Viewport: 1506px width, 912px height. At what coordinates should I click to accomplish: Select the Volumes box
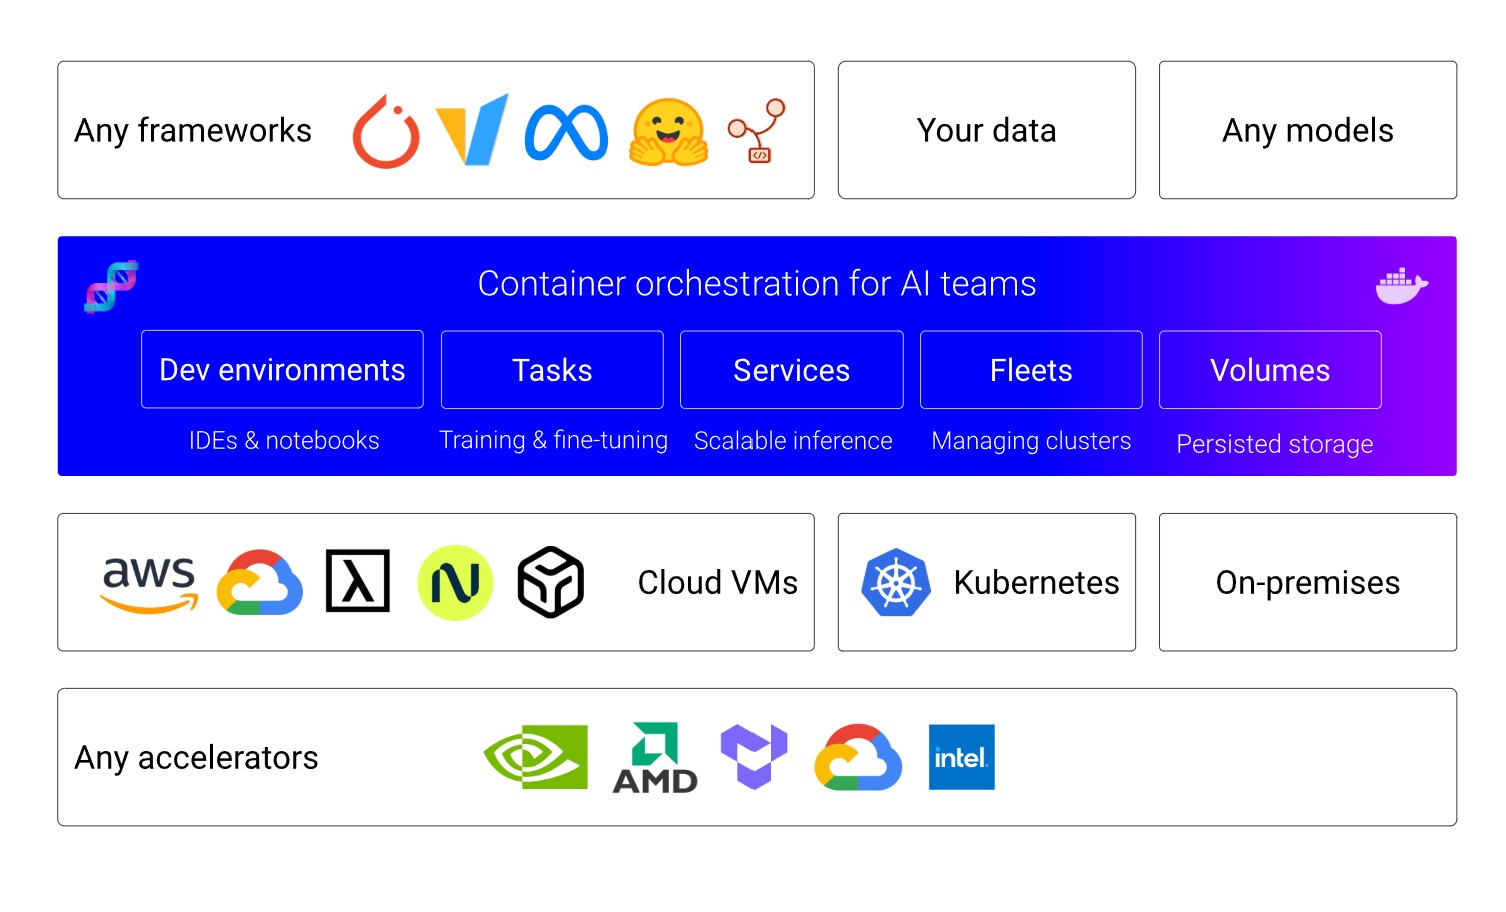pos(1270,370)
